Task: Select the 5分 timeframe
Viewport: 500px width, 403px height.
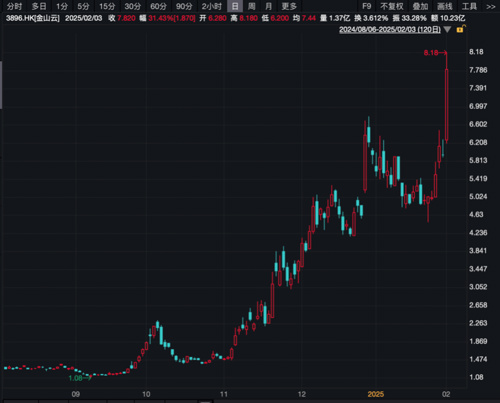Action: (83, 6)
